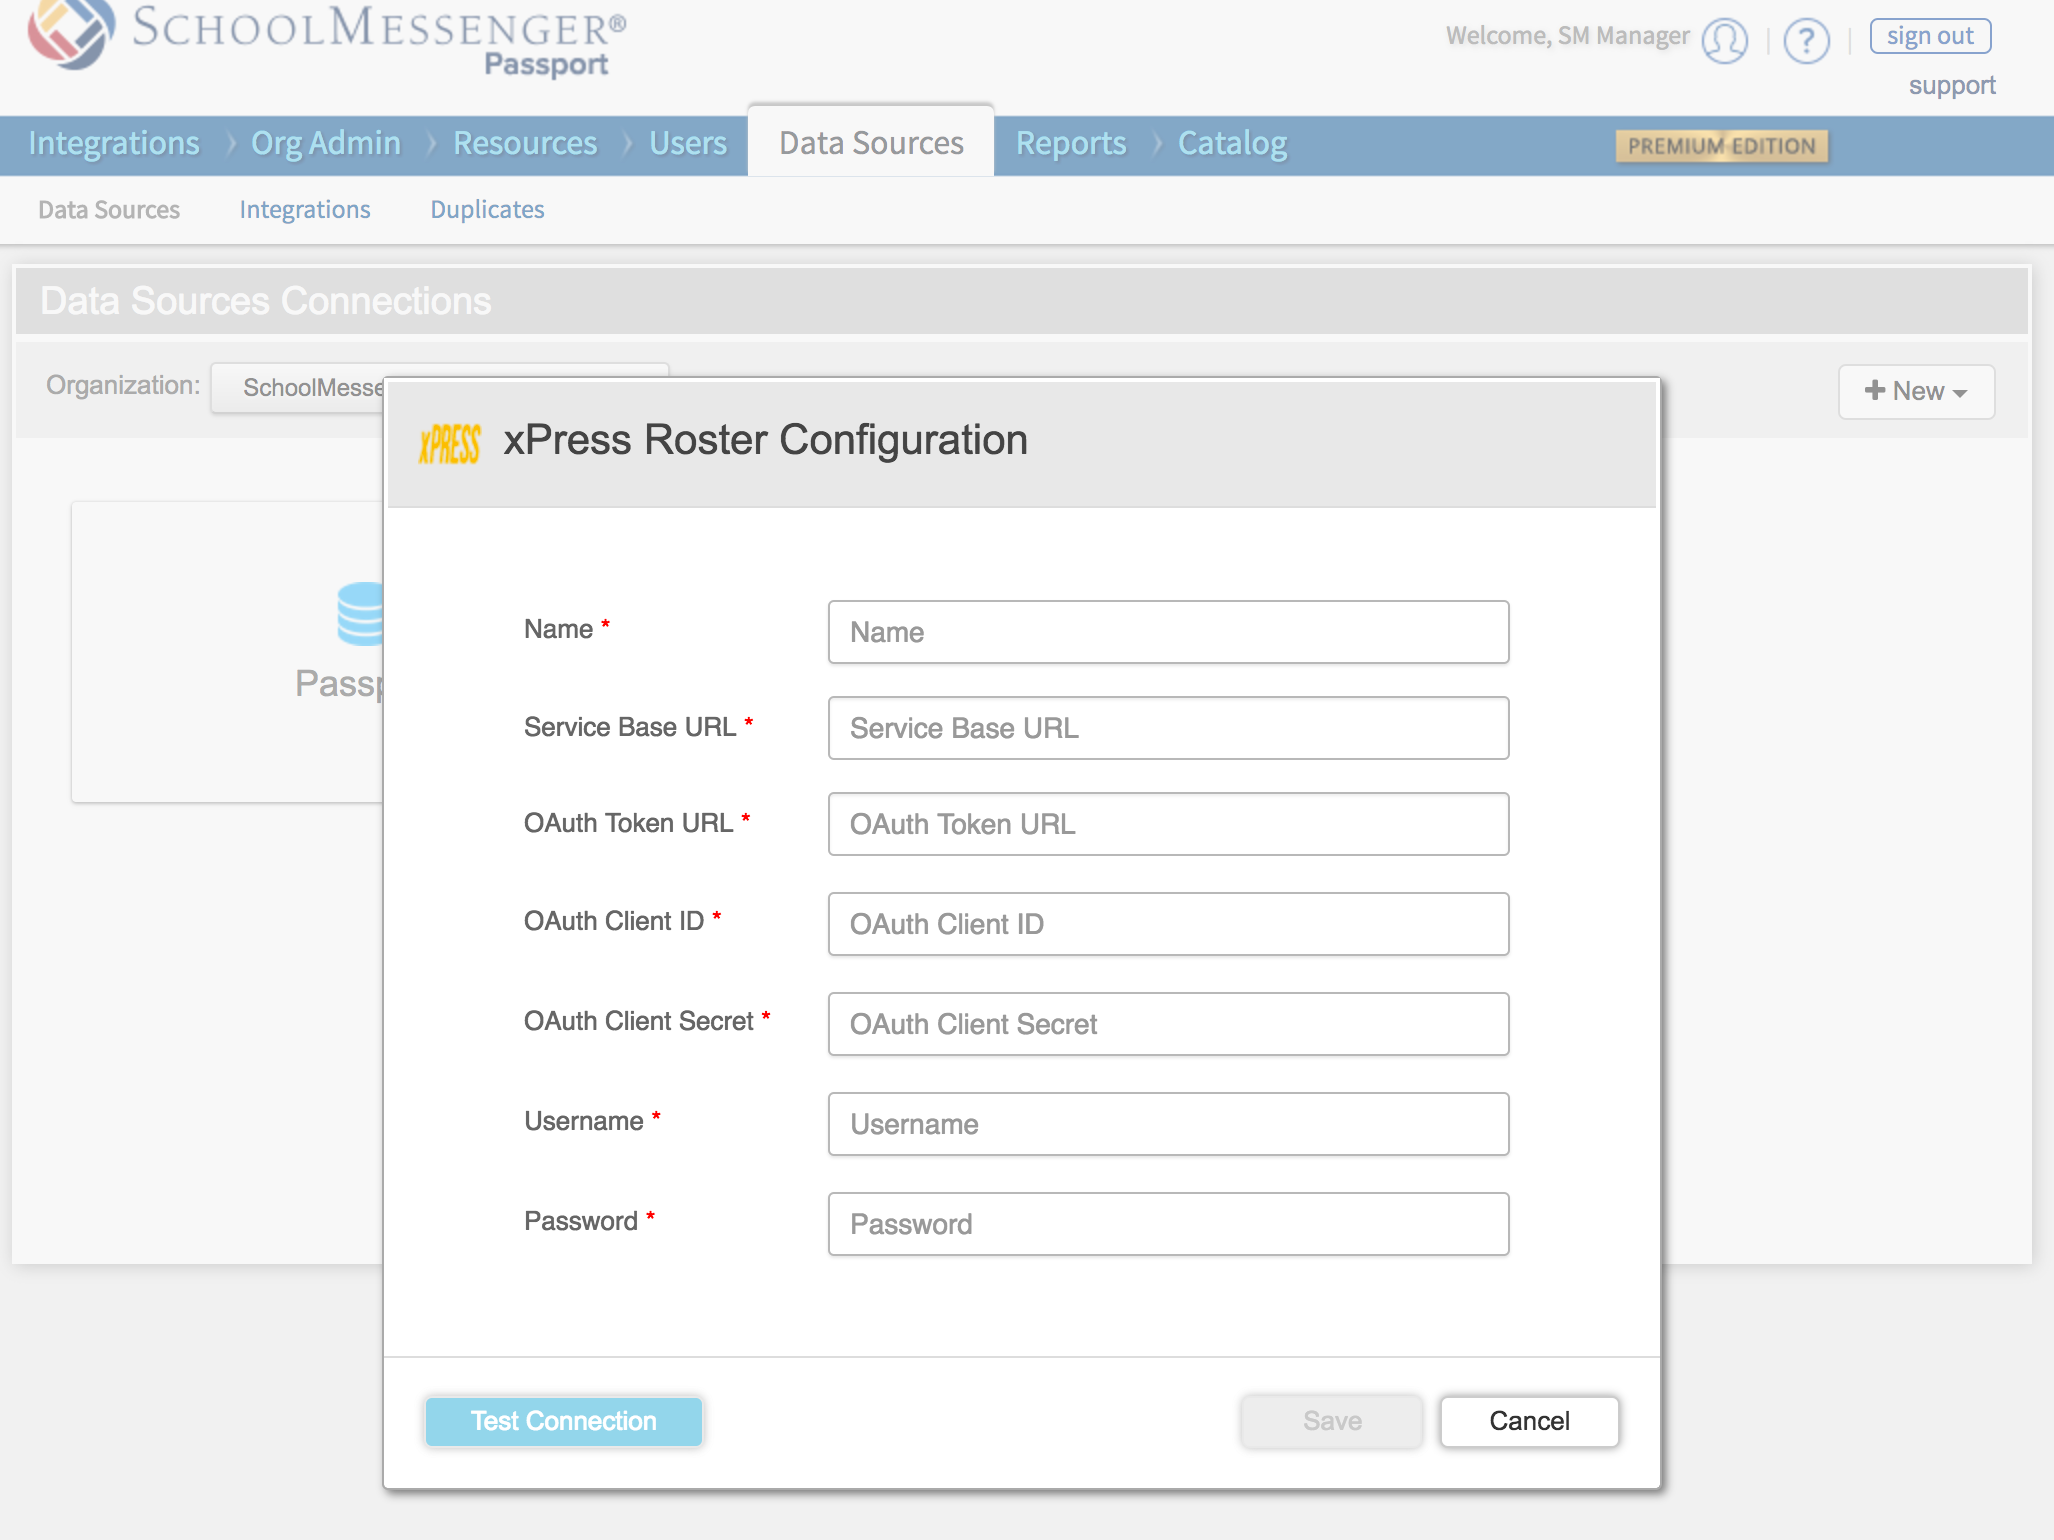Open the support link
This screenshot has width=2054, height=1540.
1951,86
